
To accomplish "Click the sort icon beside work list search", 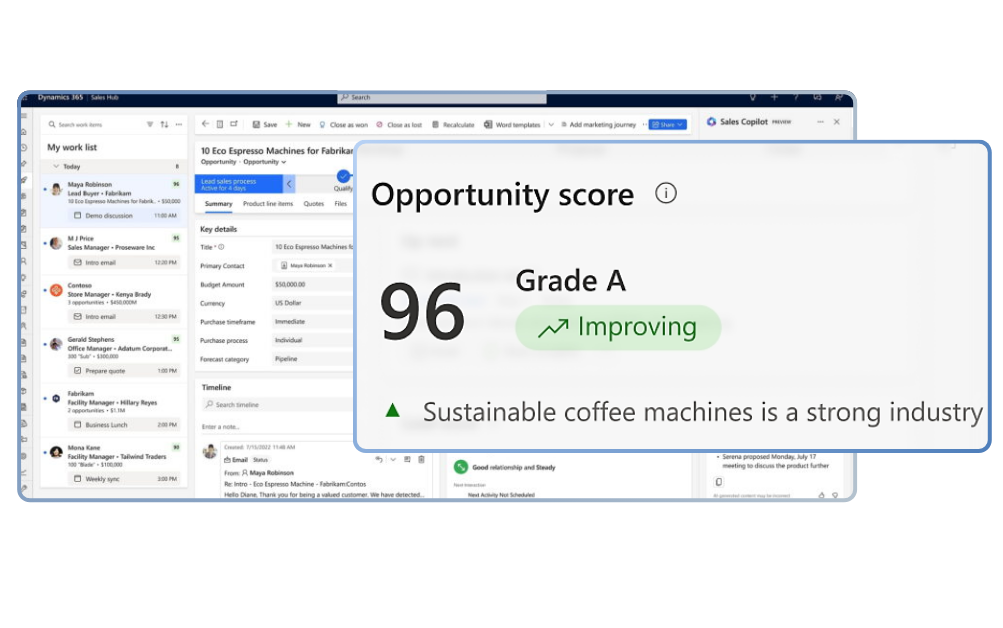I will coord(164,125).
